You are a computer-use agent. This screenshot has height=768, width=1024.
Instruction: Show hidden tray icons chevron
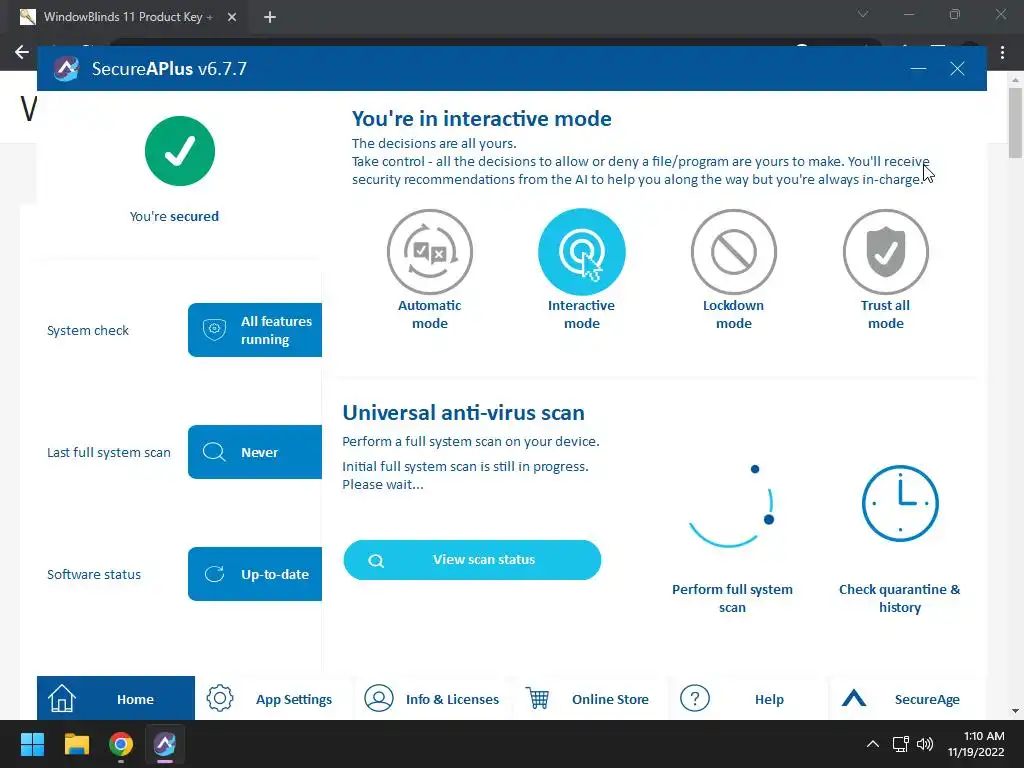click(872, 744)
